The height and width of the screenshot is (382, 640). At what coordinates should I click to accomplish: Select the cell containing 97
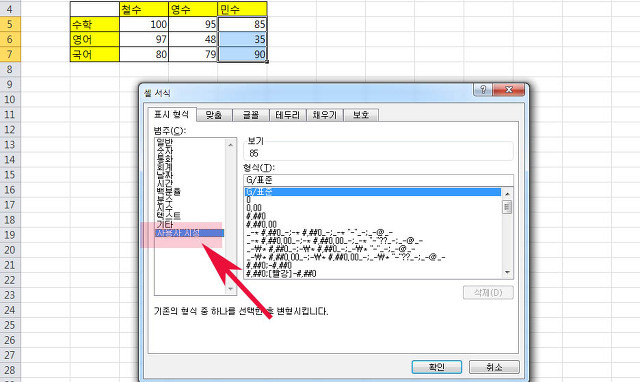point(144,40)
